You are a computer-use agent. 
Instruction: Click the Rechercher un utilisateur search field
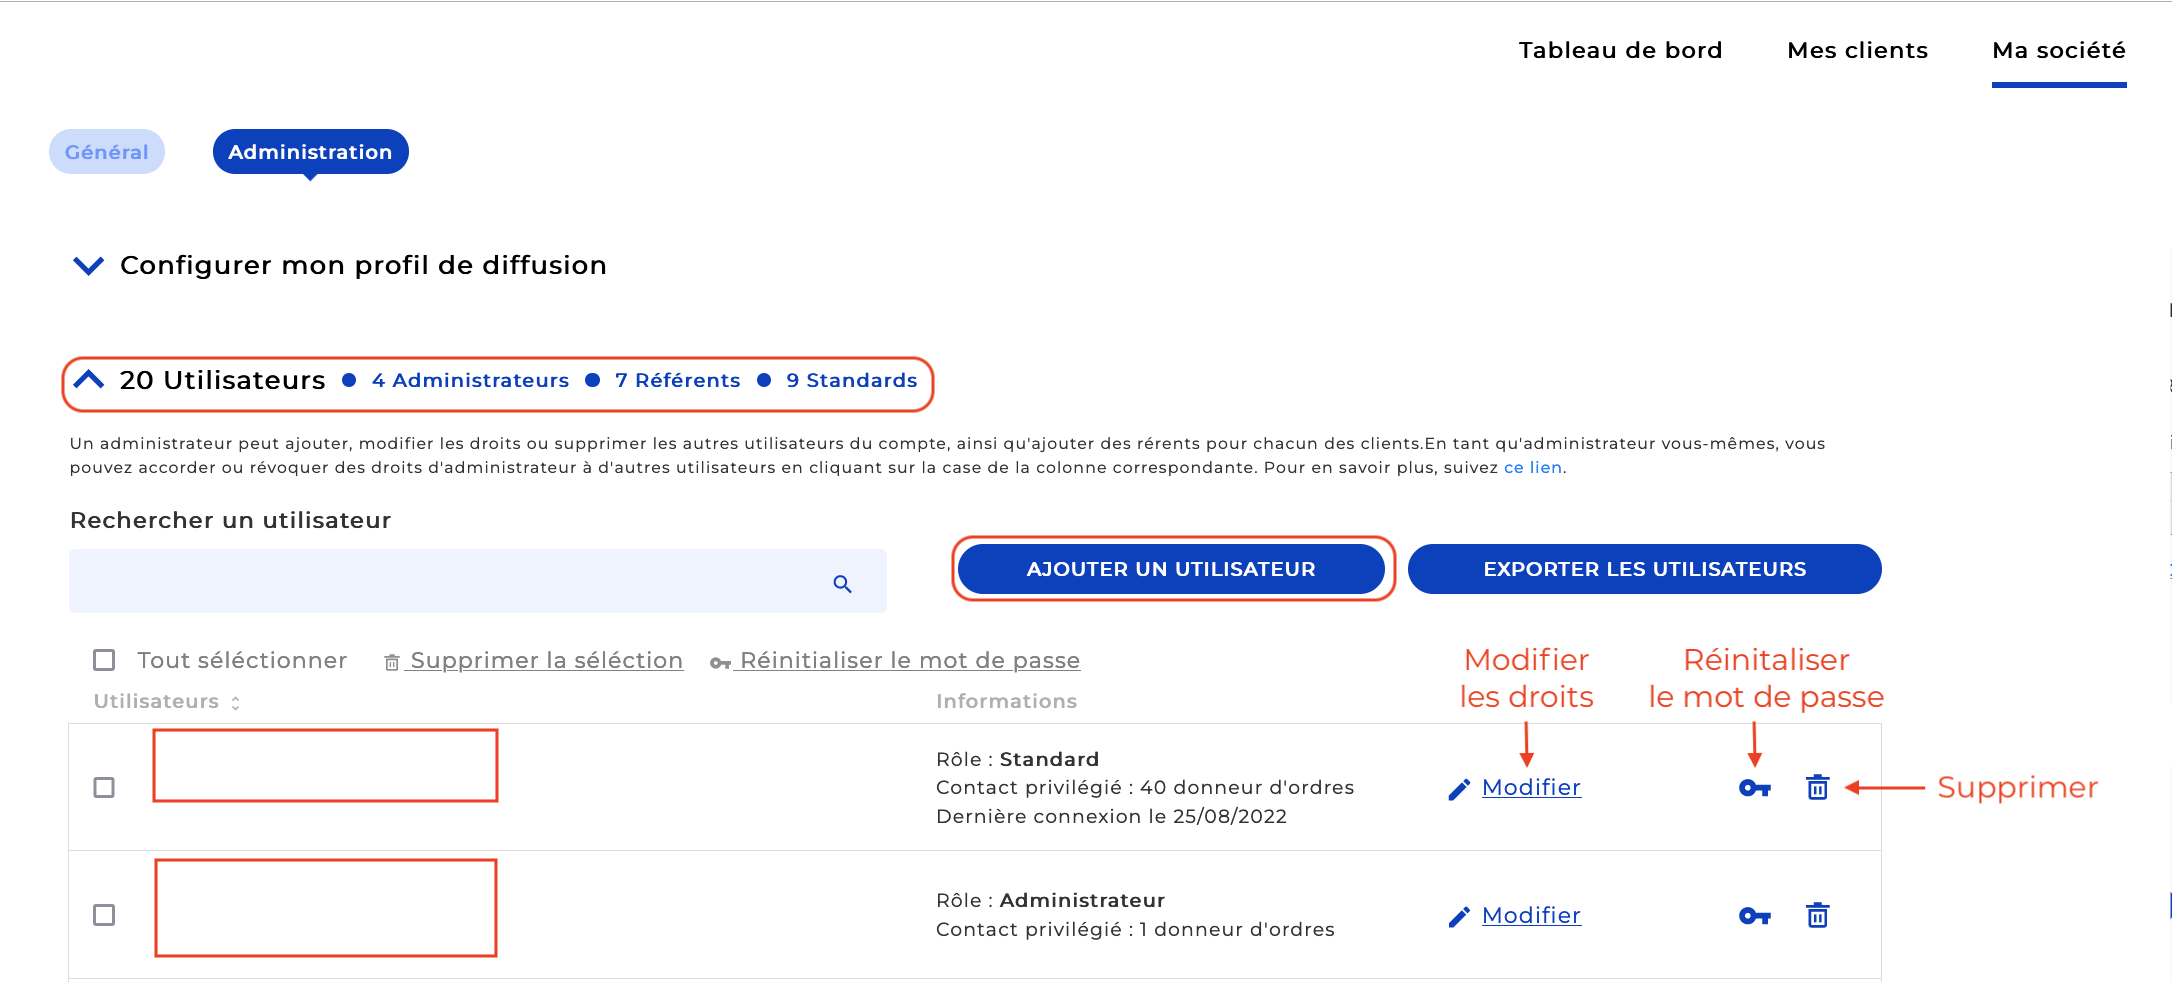click(478, 581)
